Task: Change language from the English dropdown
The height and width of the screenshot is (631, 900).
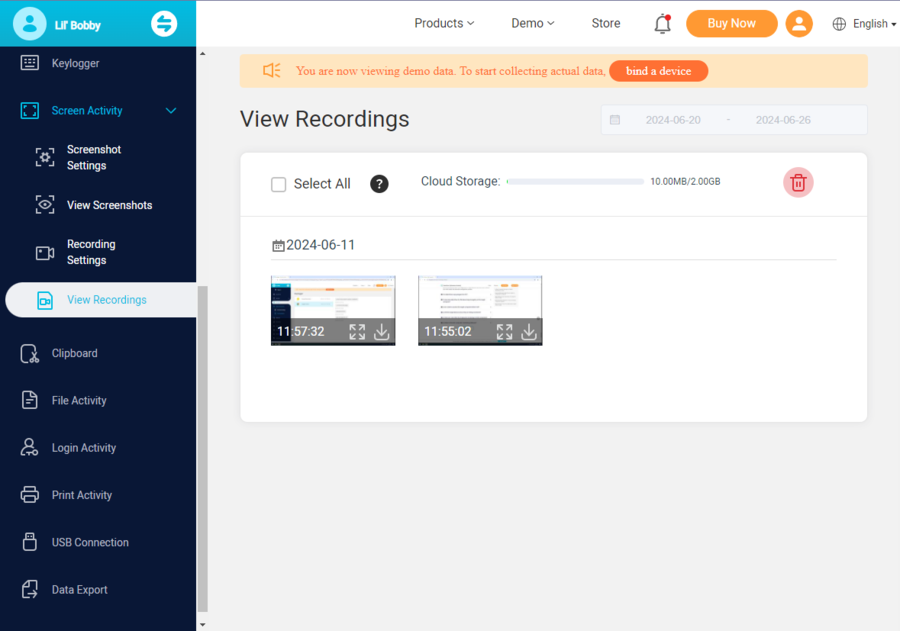Action: [x=864, y=24]
